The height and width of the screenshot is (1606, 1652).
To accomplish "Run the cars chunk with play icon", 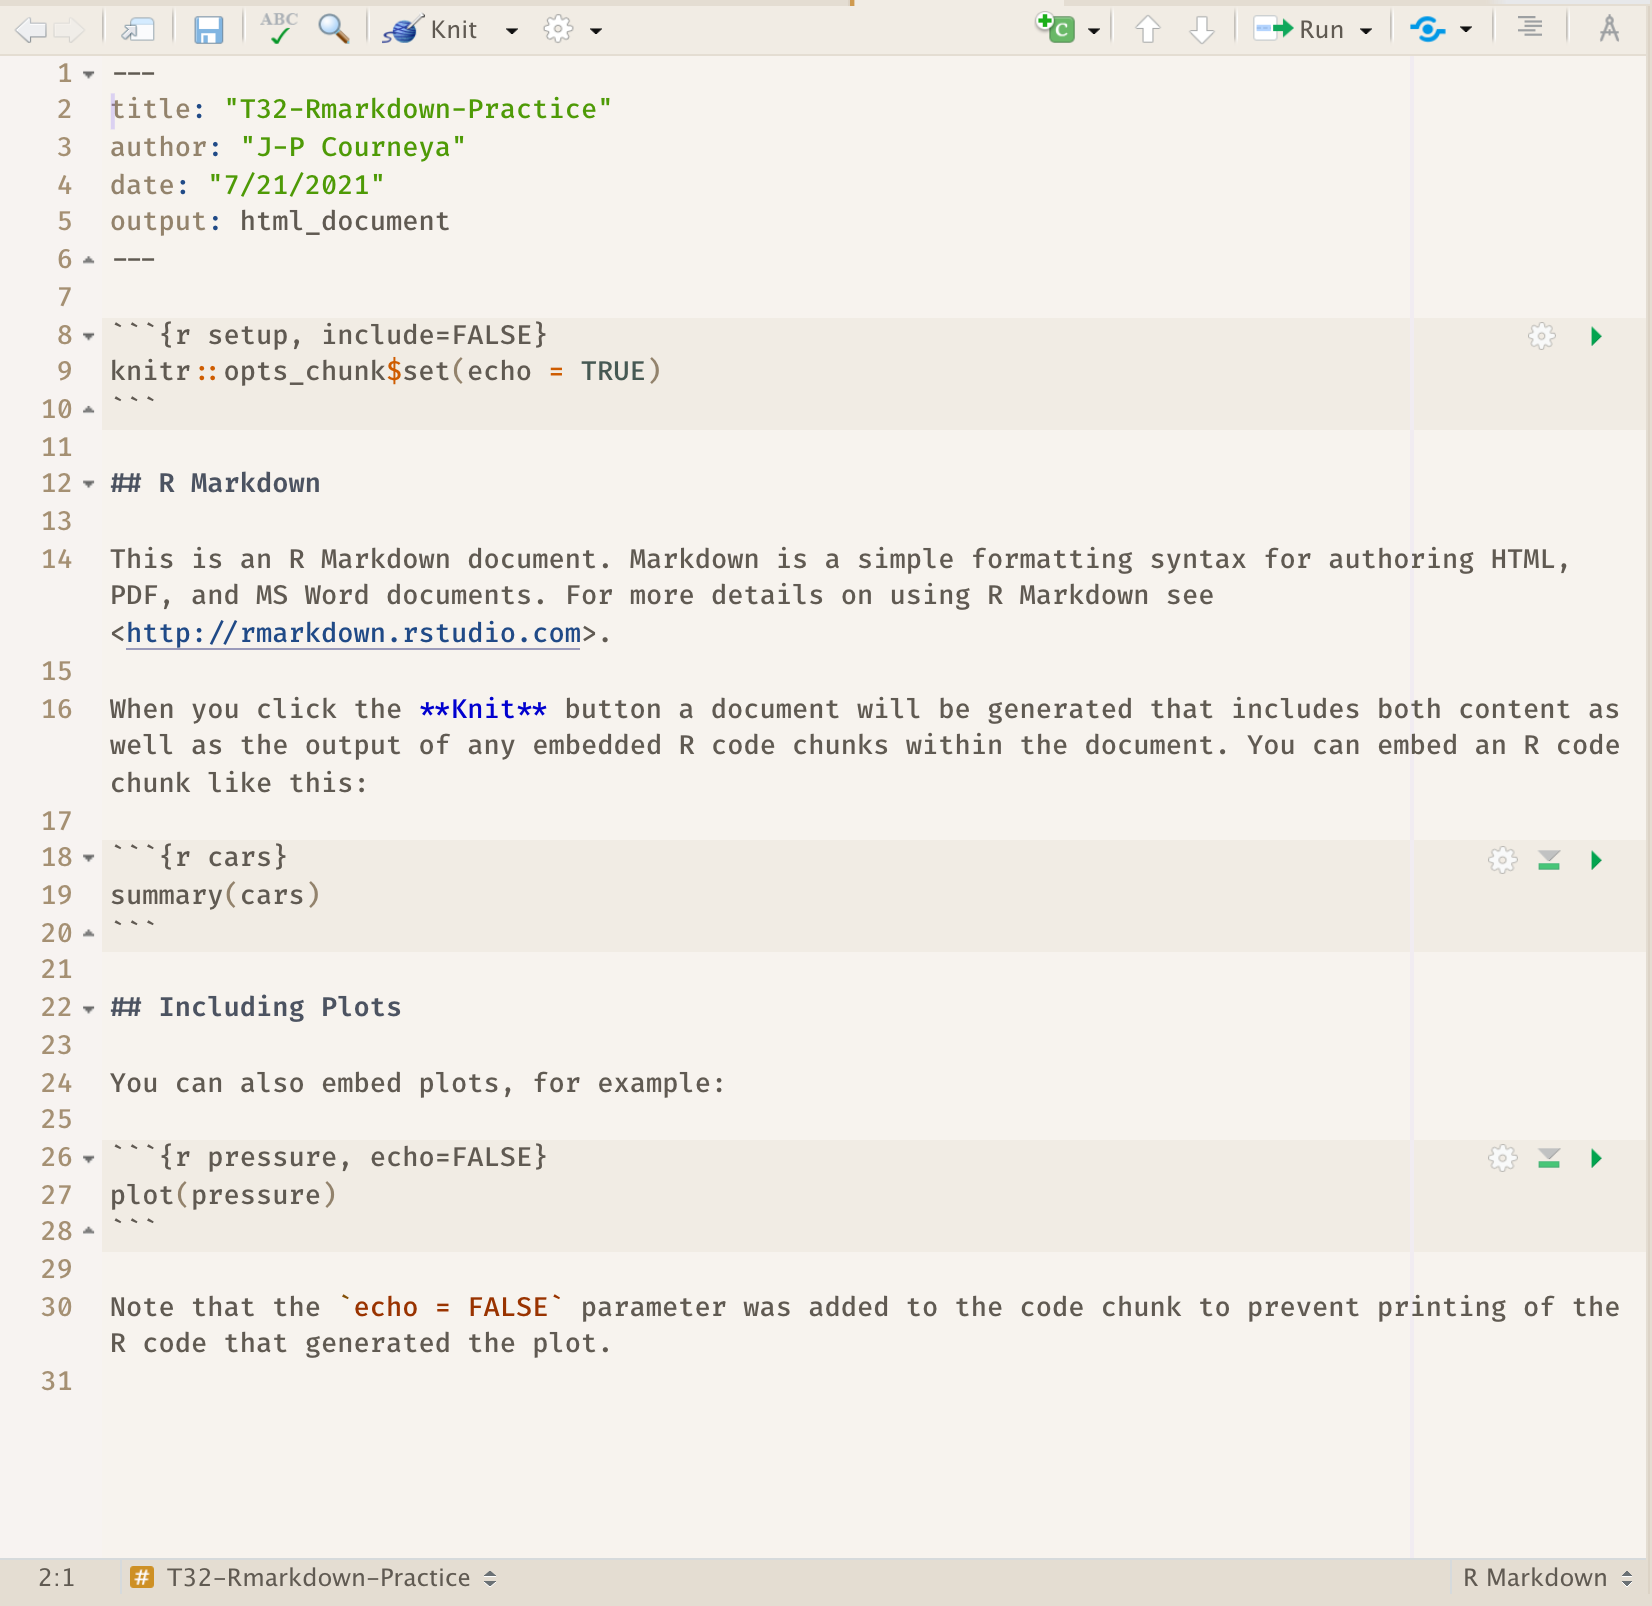I will [1596, 860].
